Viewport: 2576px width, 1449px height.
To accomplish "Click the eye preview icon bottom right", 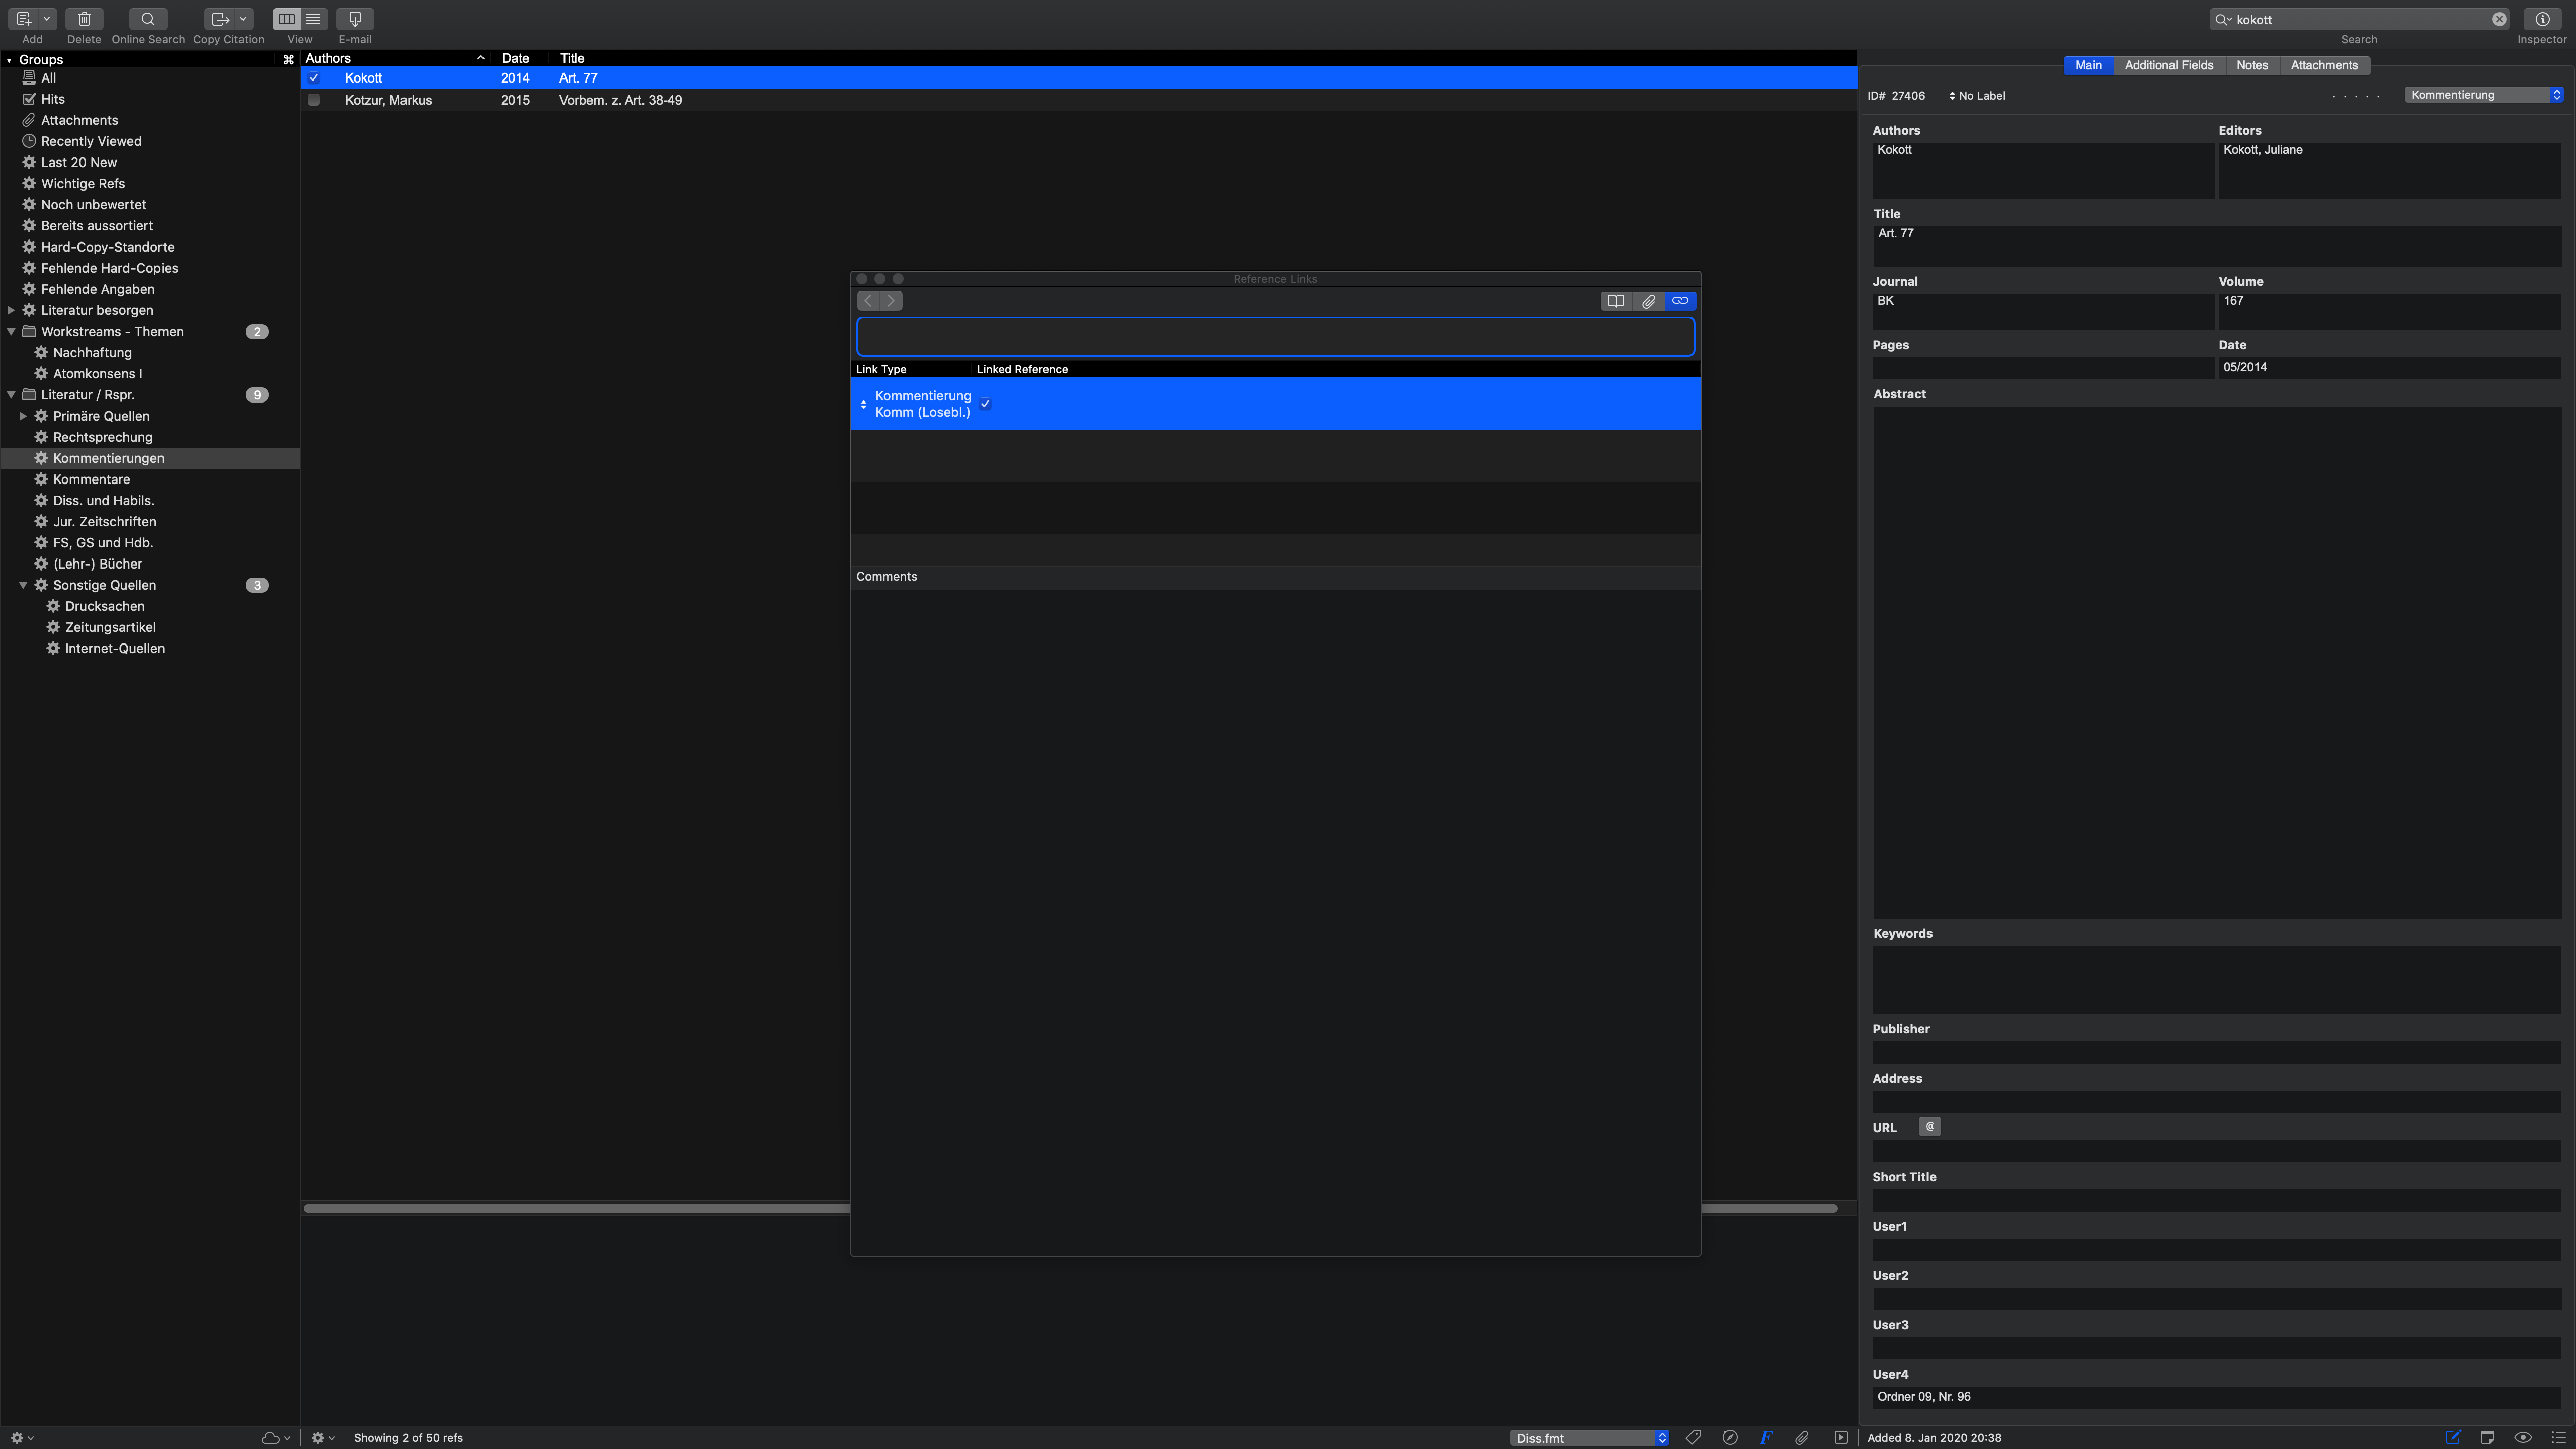I will [2523, 1437].
